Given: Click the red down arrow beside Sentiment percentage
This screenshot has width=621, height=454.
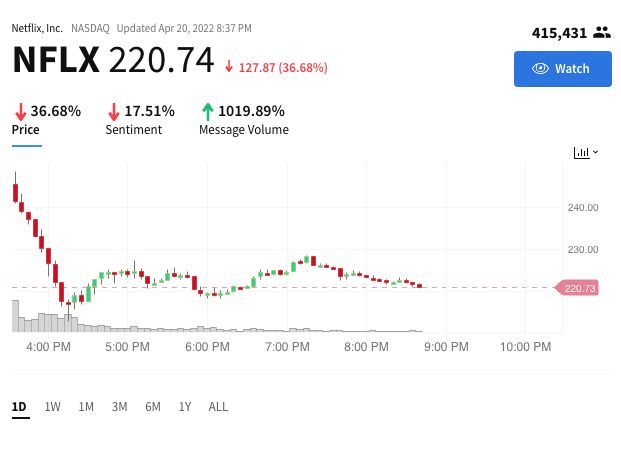Looking at the screenshot, I should coord(114,112).
